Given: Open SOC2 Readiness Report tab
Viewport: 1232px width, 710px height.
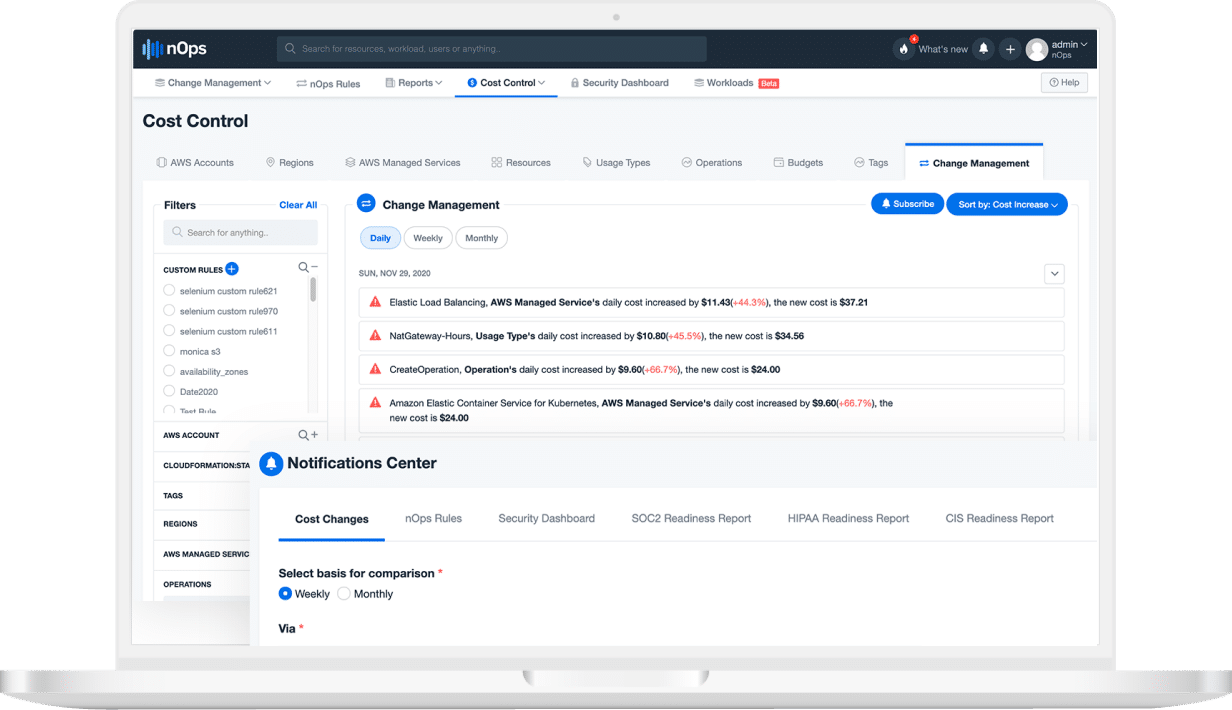Looking at the screenshot, I should (691, 518).
